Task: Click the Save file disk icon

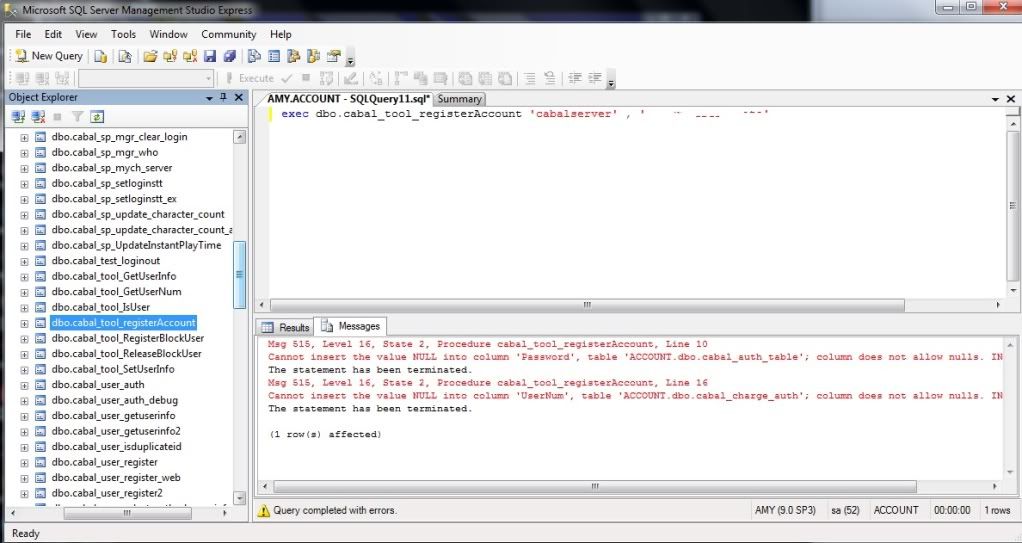Action: pos(210,56)
